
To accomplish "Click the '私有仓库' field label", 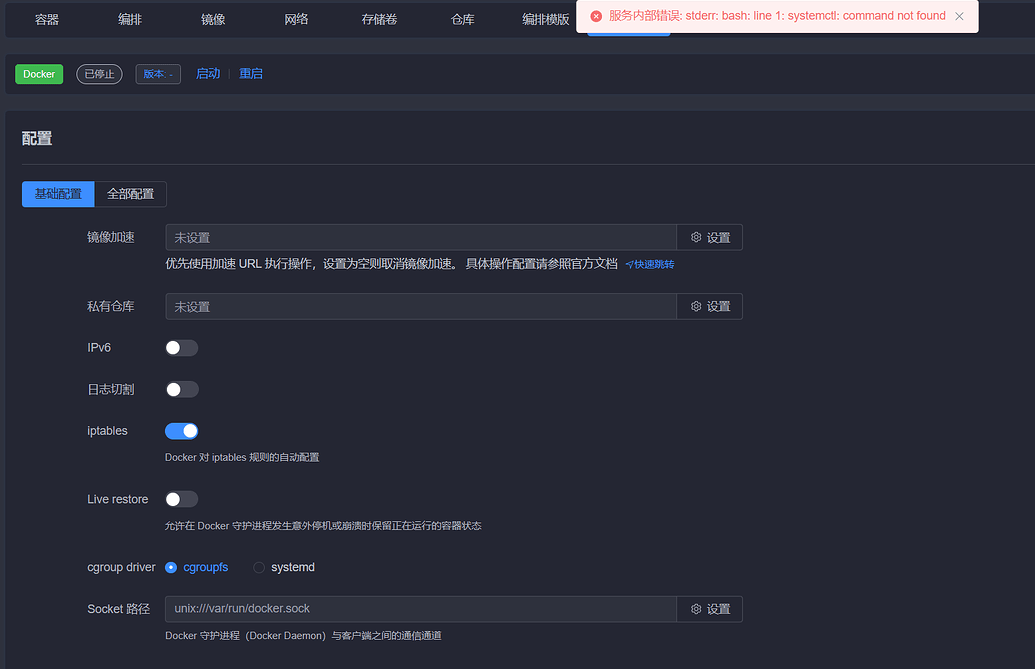I will click(x=111, y=307).
